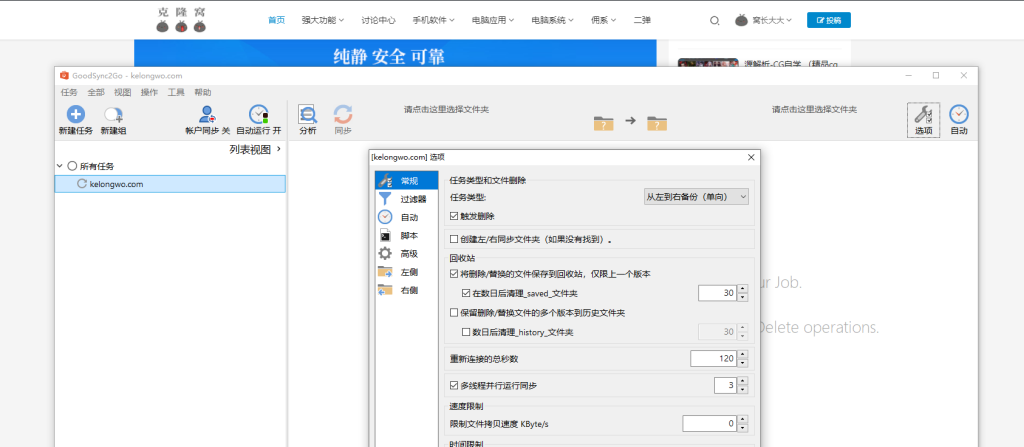1024x447 pixels.
Task: Click left 请点击这里选择文件夹 path text
Action: 446,110
